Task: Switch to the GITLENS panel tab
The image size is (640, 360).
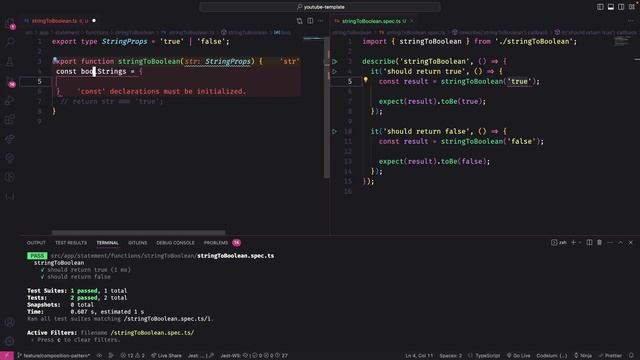Action: click(x=138, y=243)
